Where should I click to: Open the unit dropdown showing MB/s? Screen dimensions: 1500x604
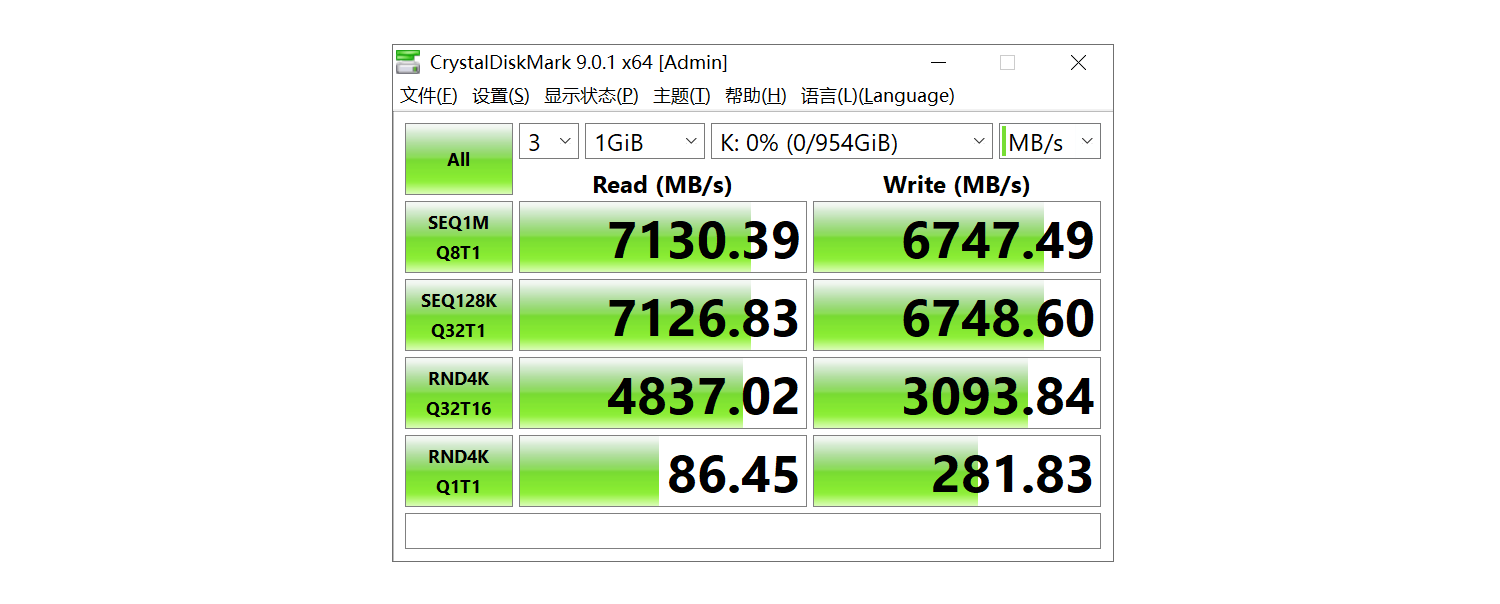coord(1050,142)
